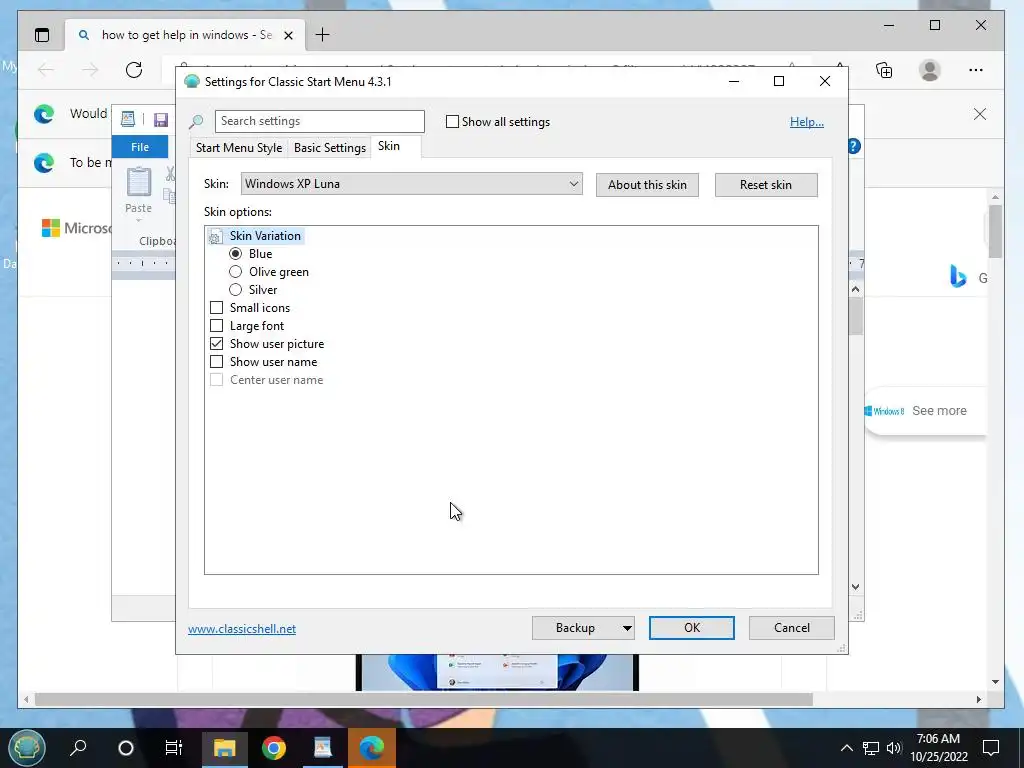Open Backup button dropdown arrow
This screenshot has width=1024, height=768.
coord(626,628)
